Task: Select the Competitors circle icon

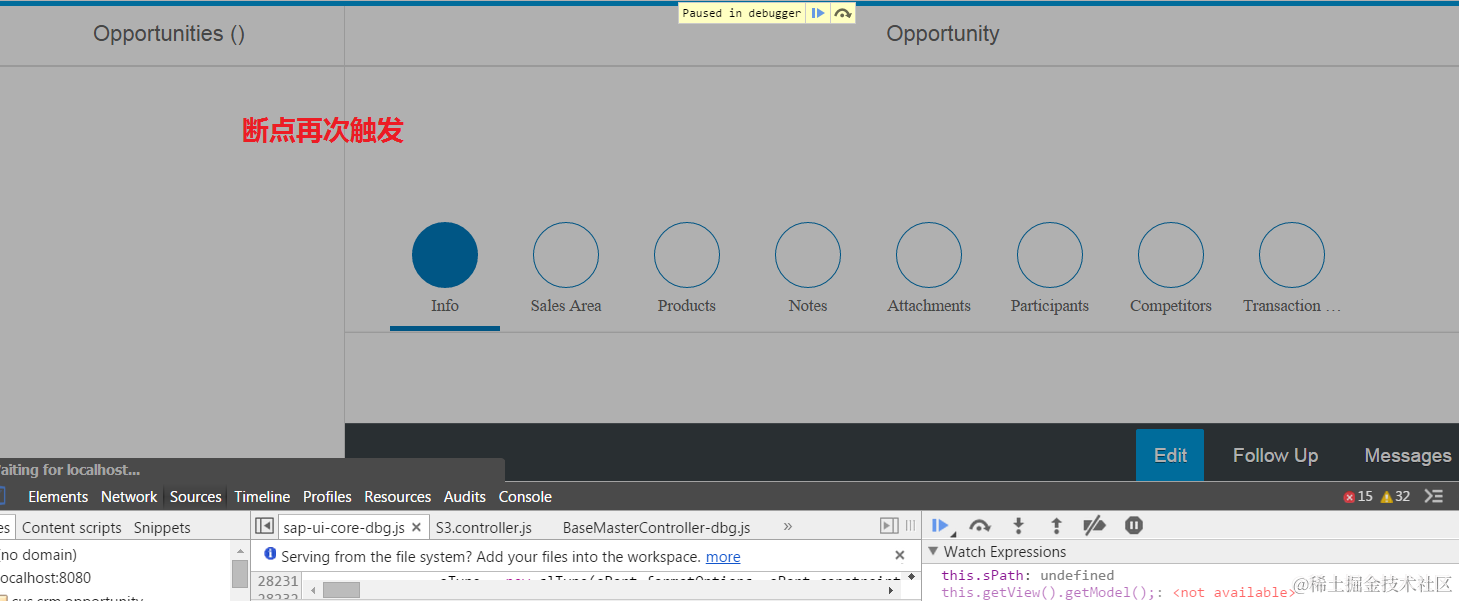Action: tap(1171, 255)
